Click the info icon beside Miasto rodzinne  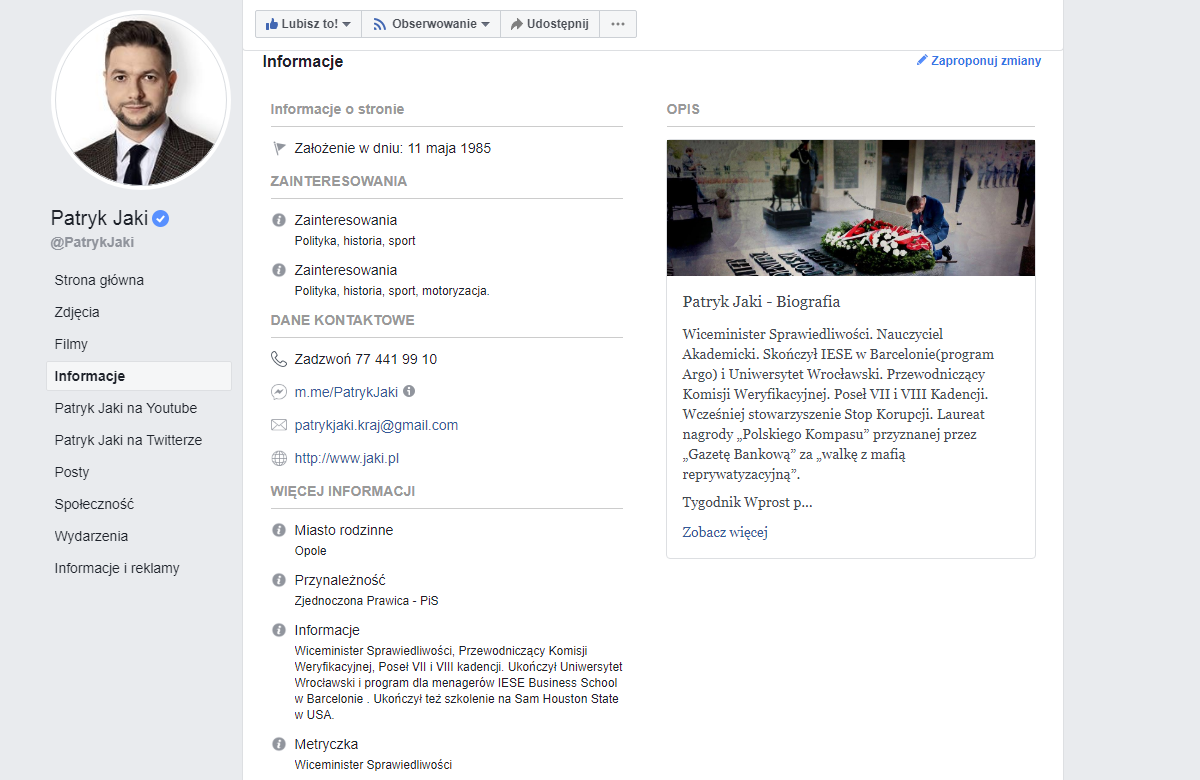(x=278, y=530)
